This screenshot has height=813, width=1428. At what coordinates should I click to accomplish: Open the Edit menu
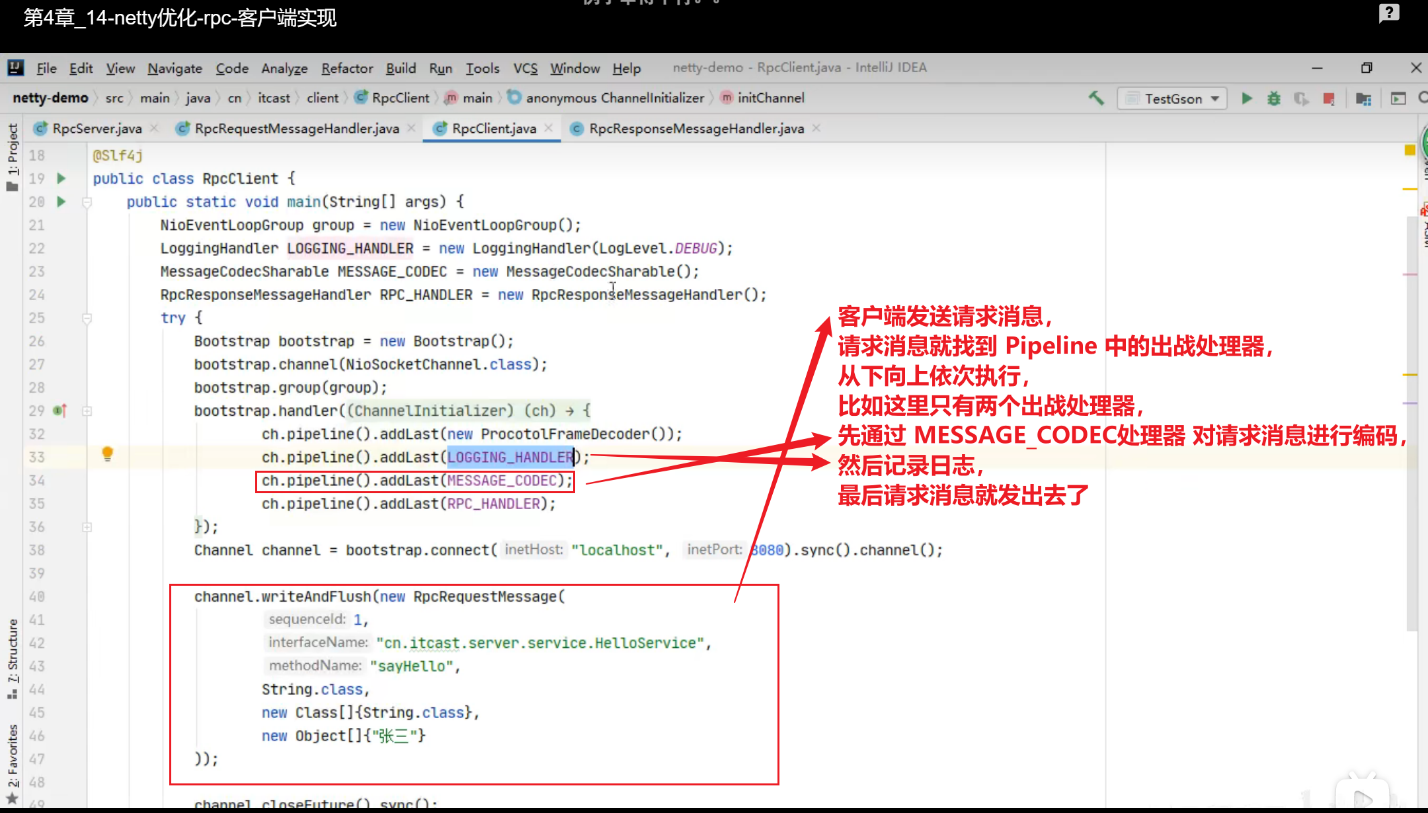tap(81, 68)
